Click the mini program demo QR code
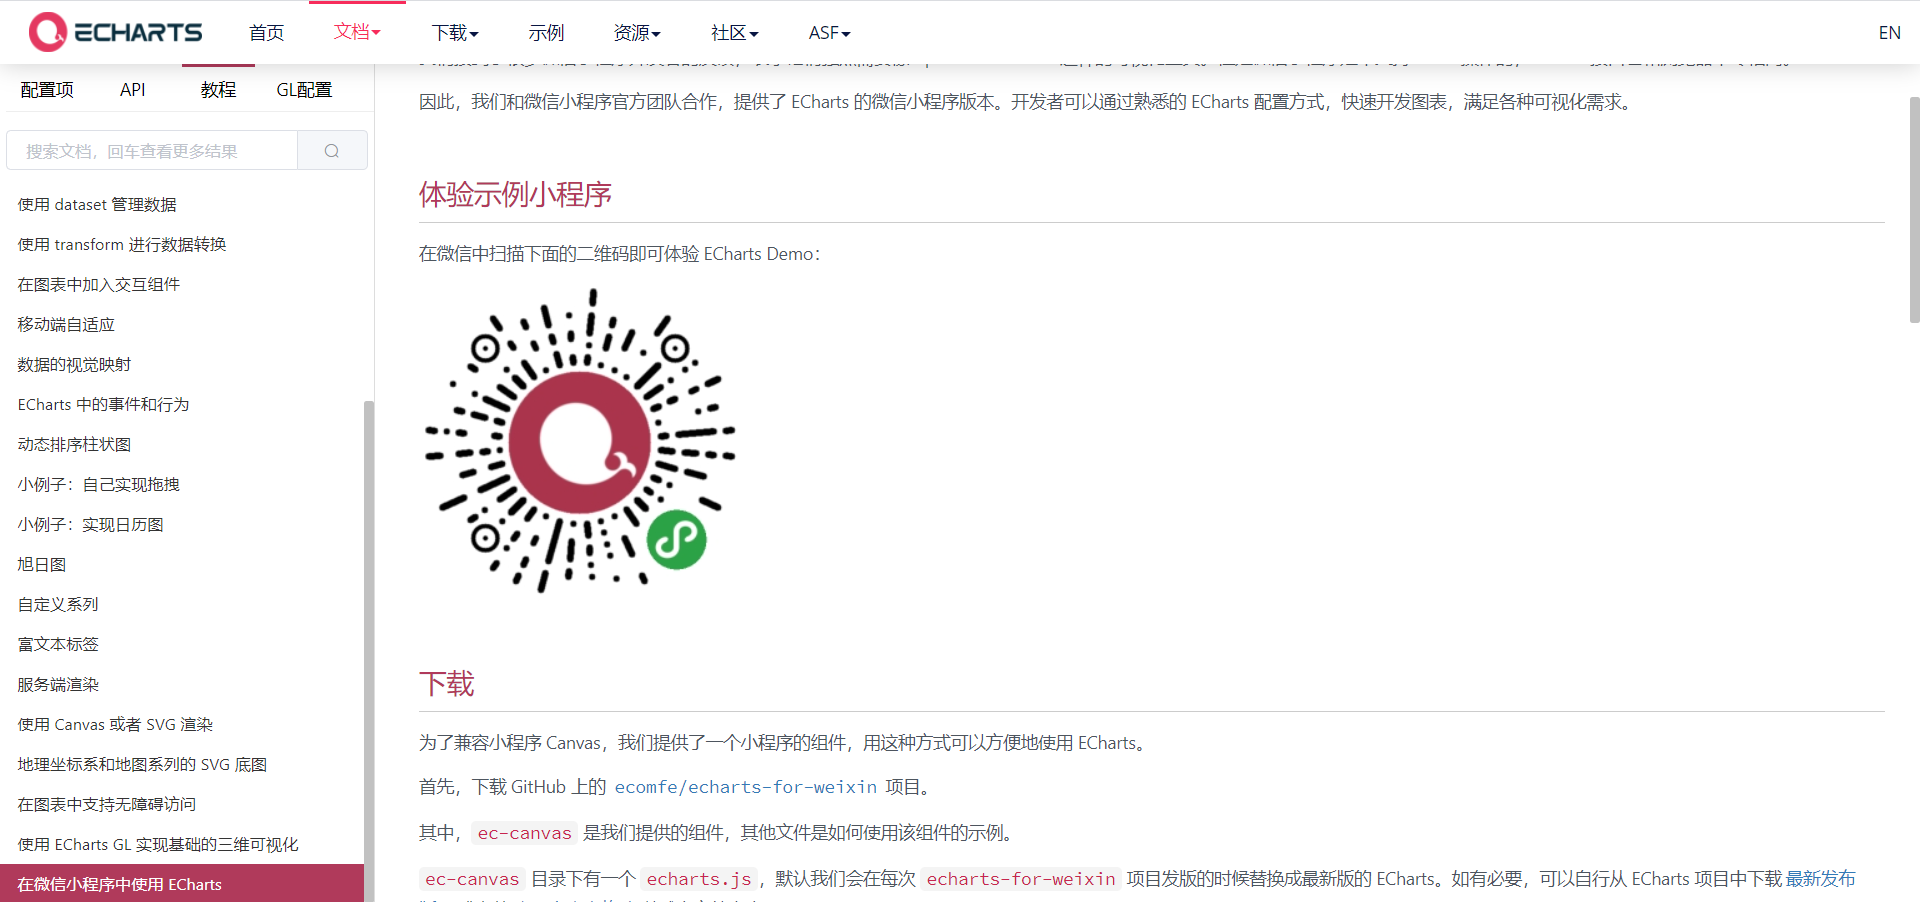Screen dimensions: 1920x902 click(580, 440)
